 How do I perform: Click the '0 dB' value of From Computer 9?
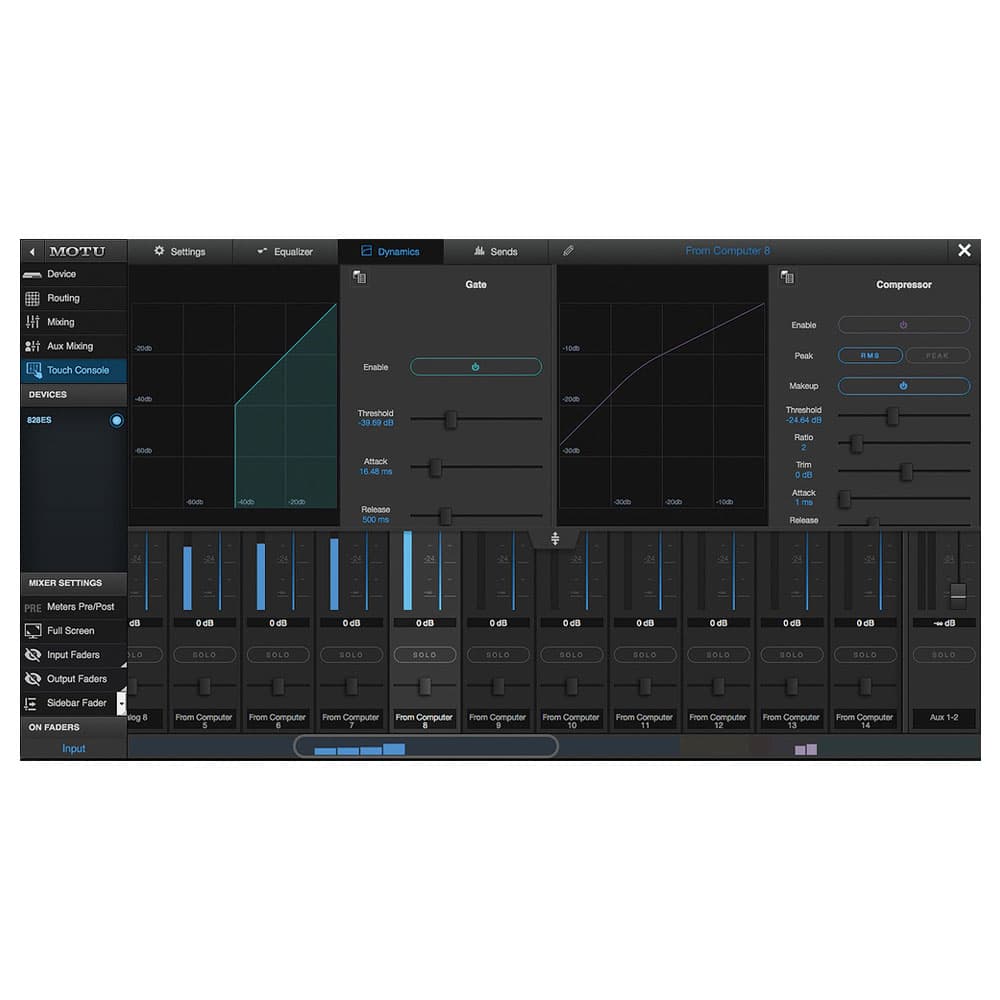[x=498, y=623]
